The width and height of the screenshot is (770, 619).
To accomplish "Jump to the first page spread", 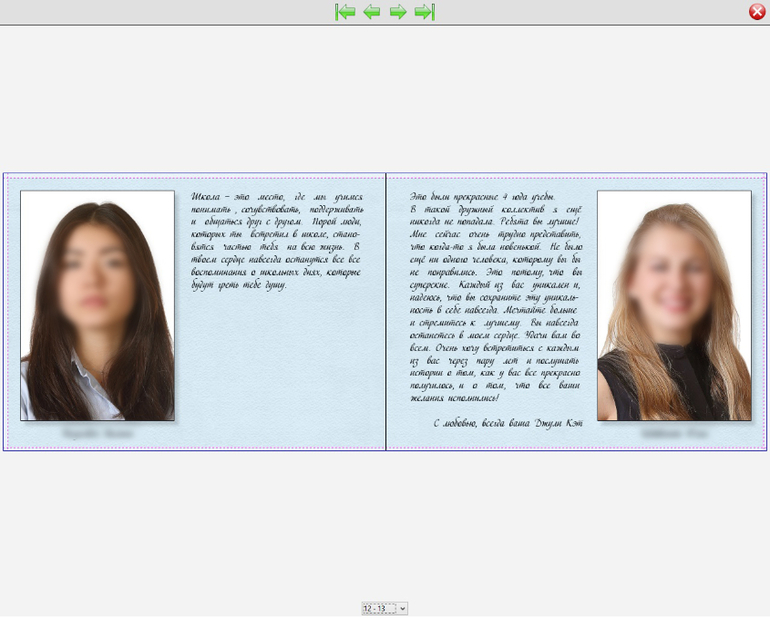I will [x=346, y=12].
